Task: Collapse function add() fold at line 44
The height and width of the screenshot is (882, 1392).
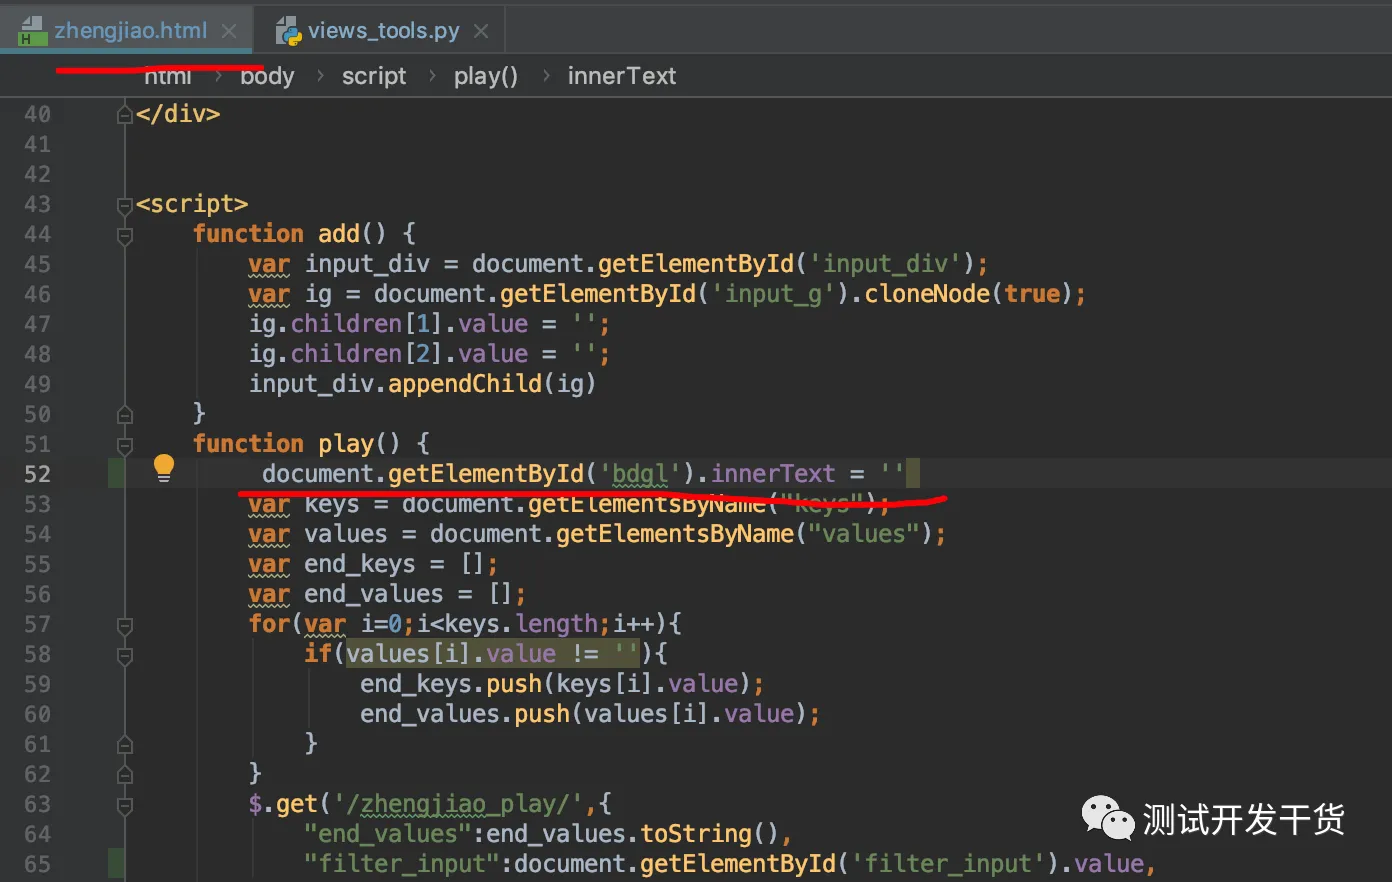Action: (x=125, y=236)
